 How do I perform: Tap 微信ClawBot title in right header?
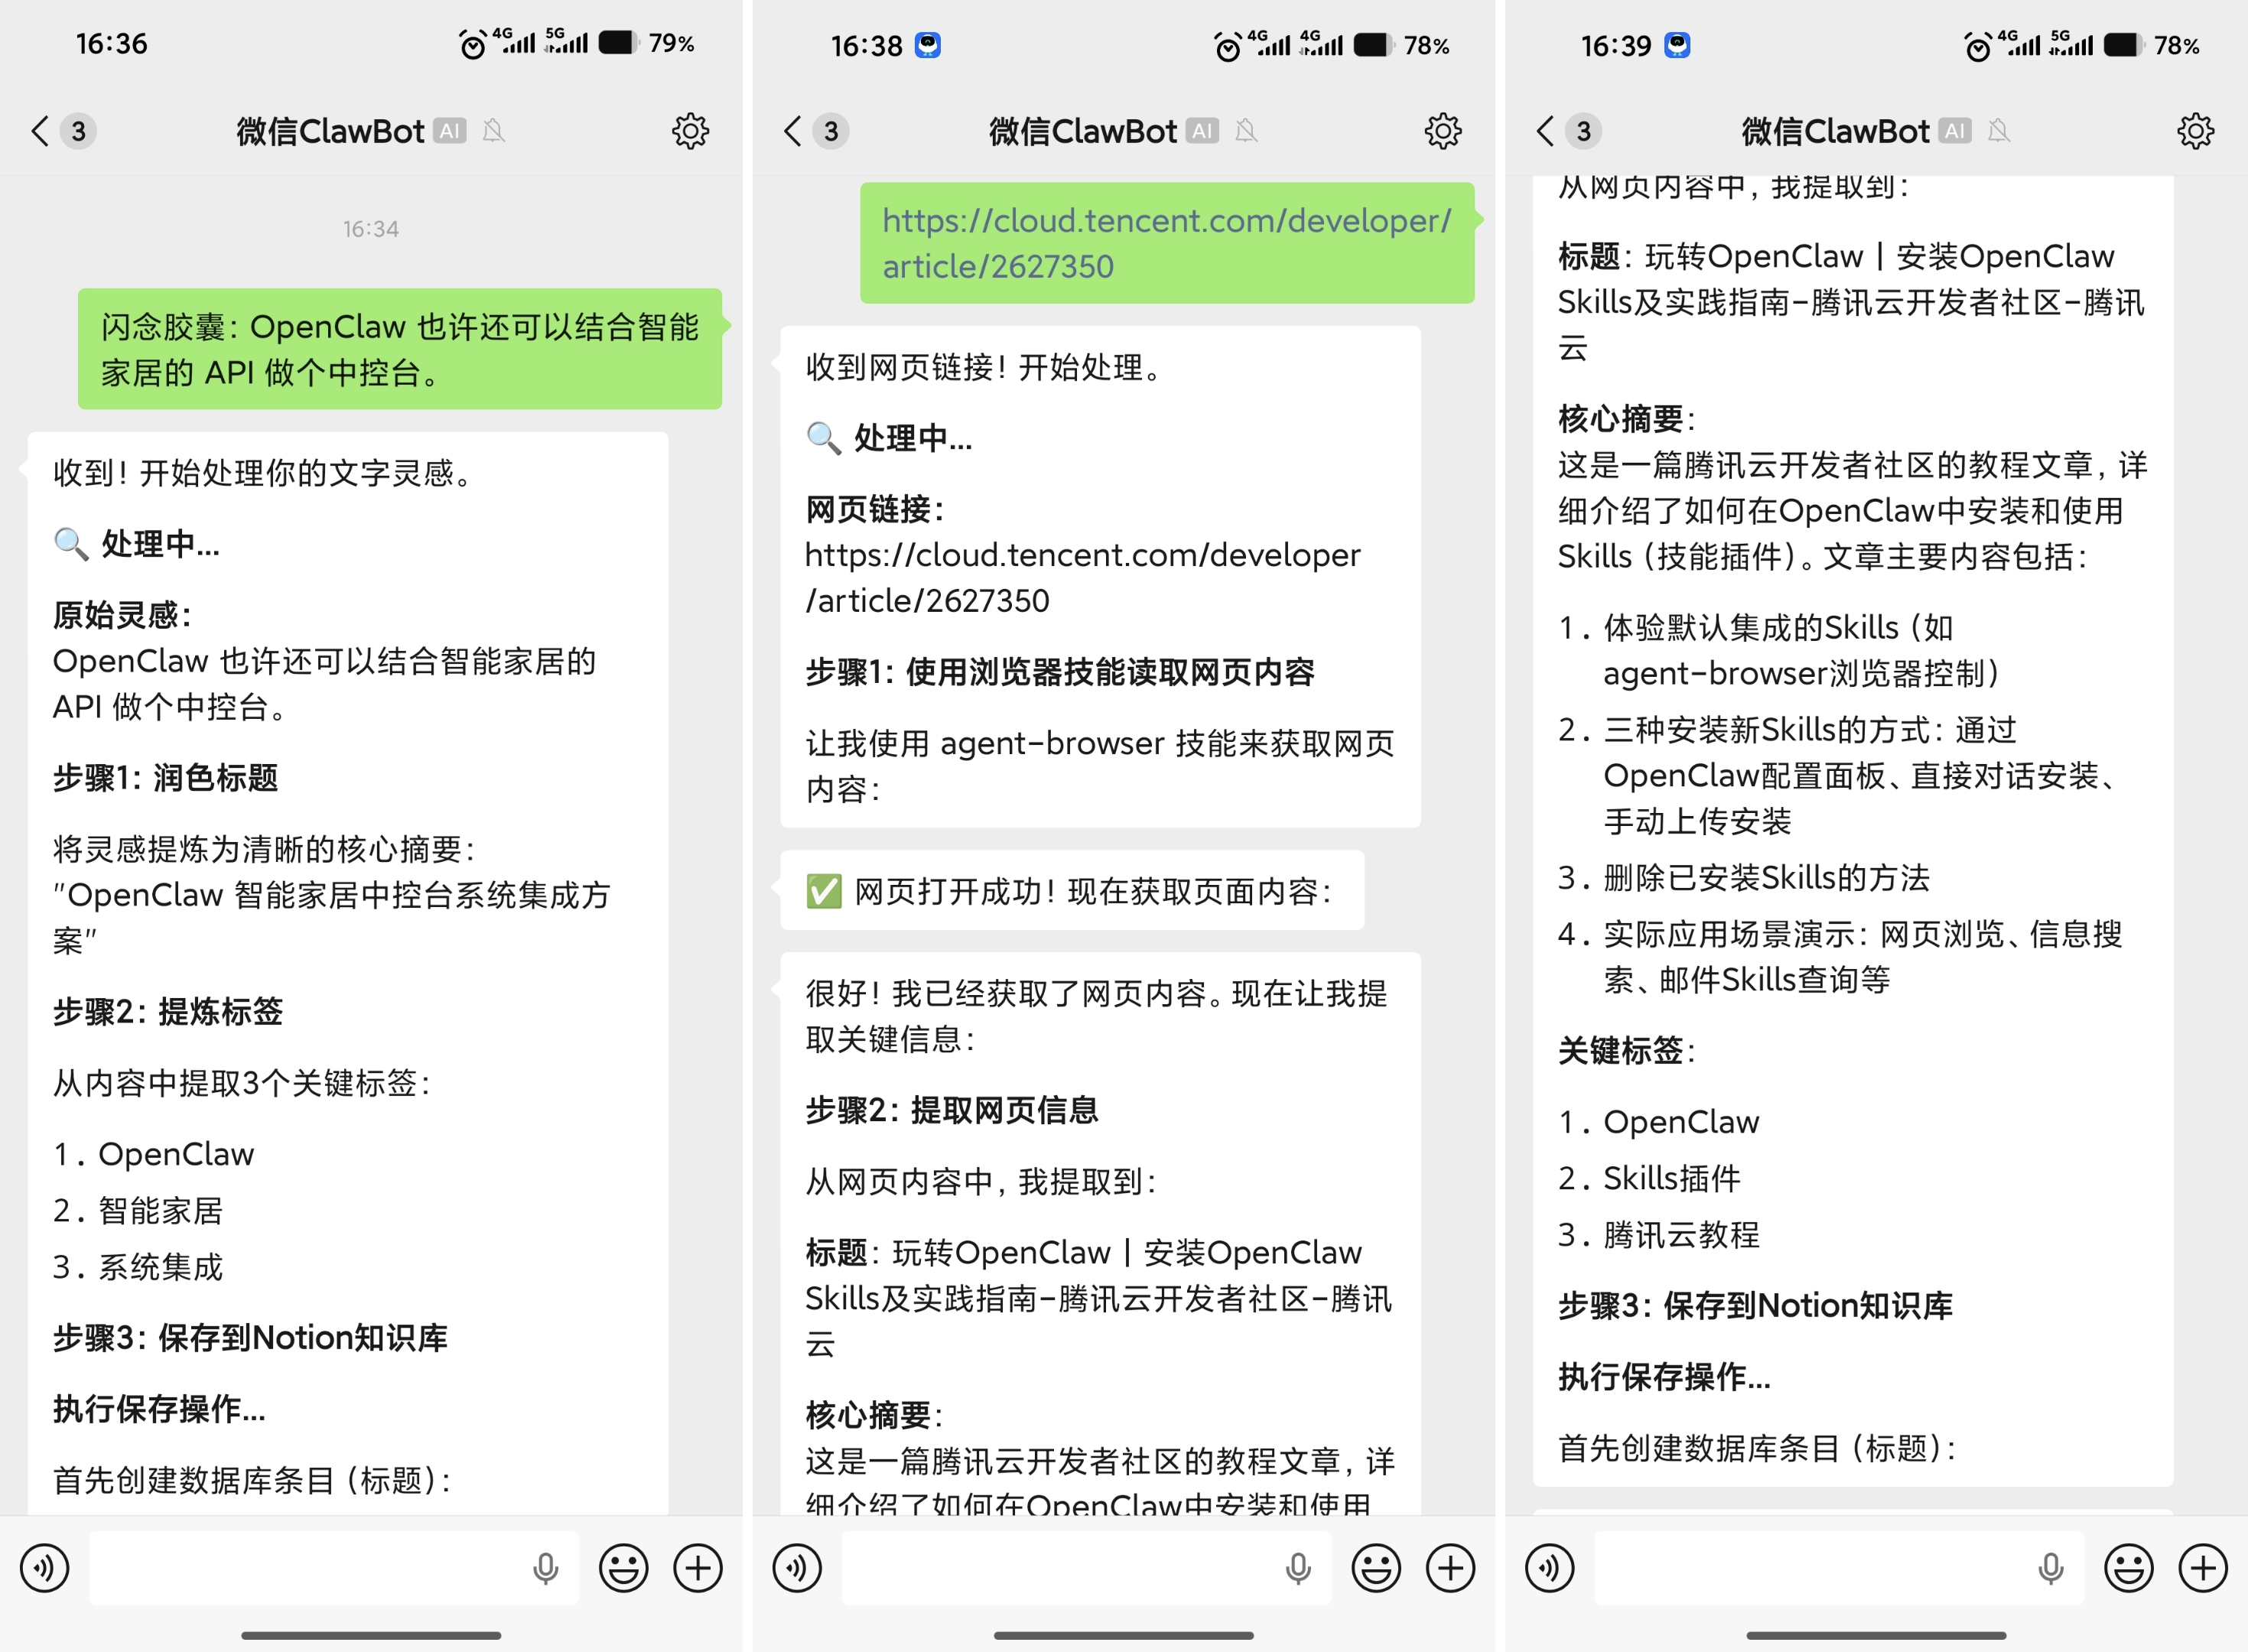[x=1835, y=131]
